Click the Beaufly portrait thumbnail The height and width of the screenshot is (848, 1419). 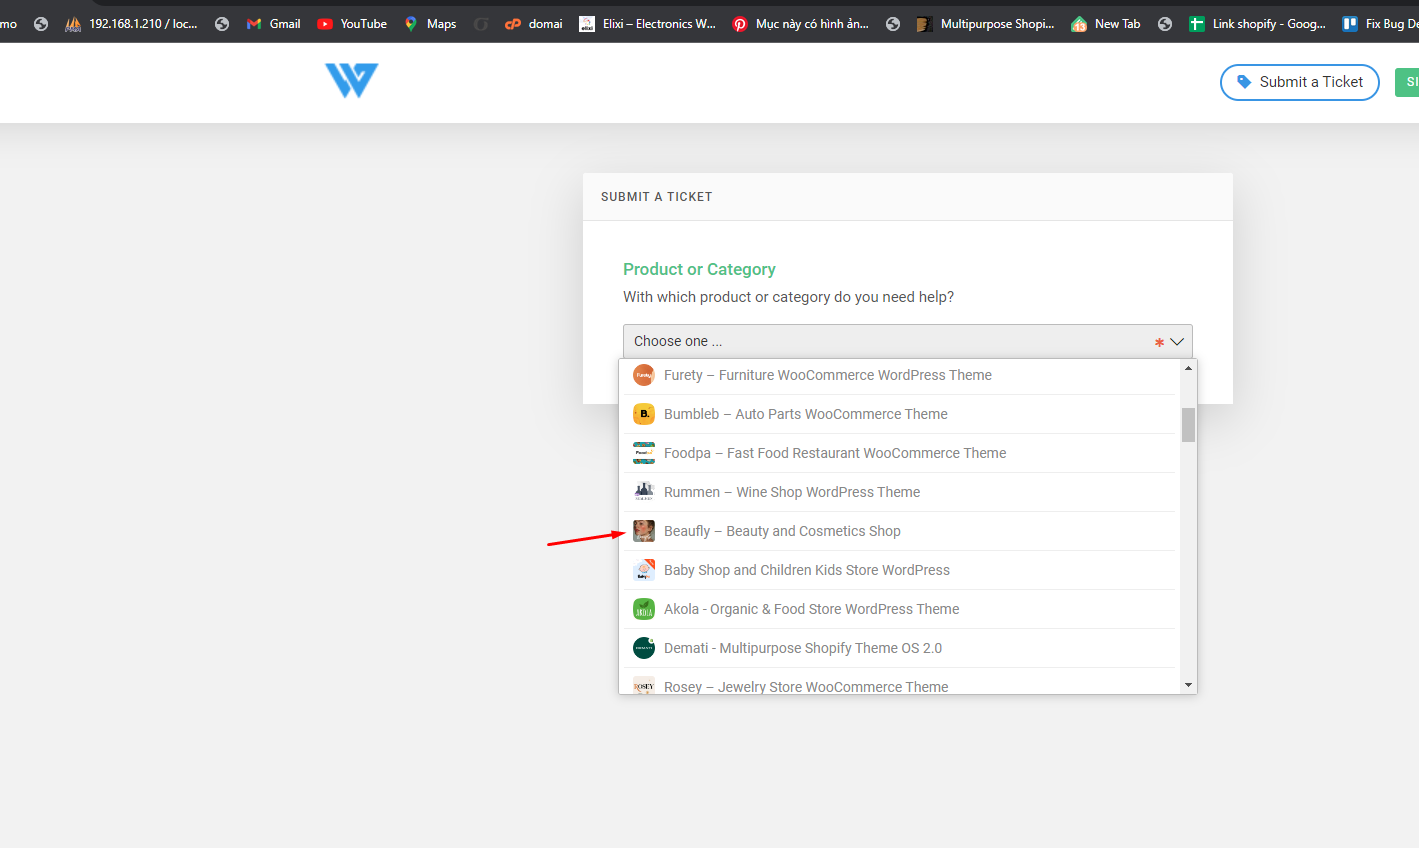click(x=644, y=531)
